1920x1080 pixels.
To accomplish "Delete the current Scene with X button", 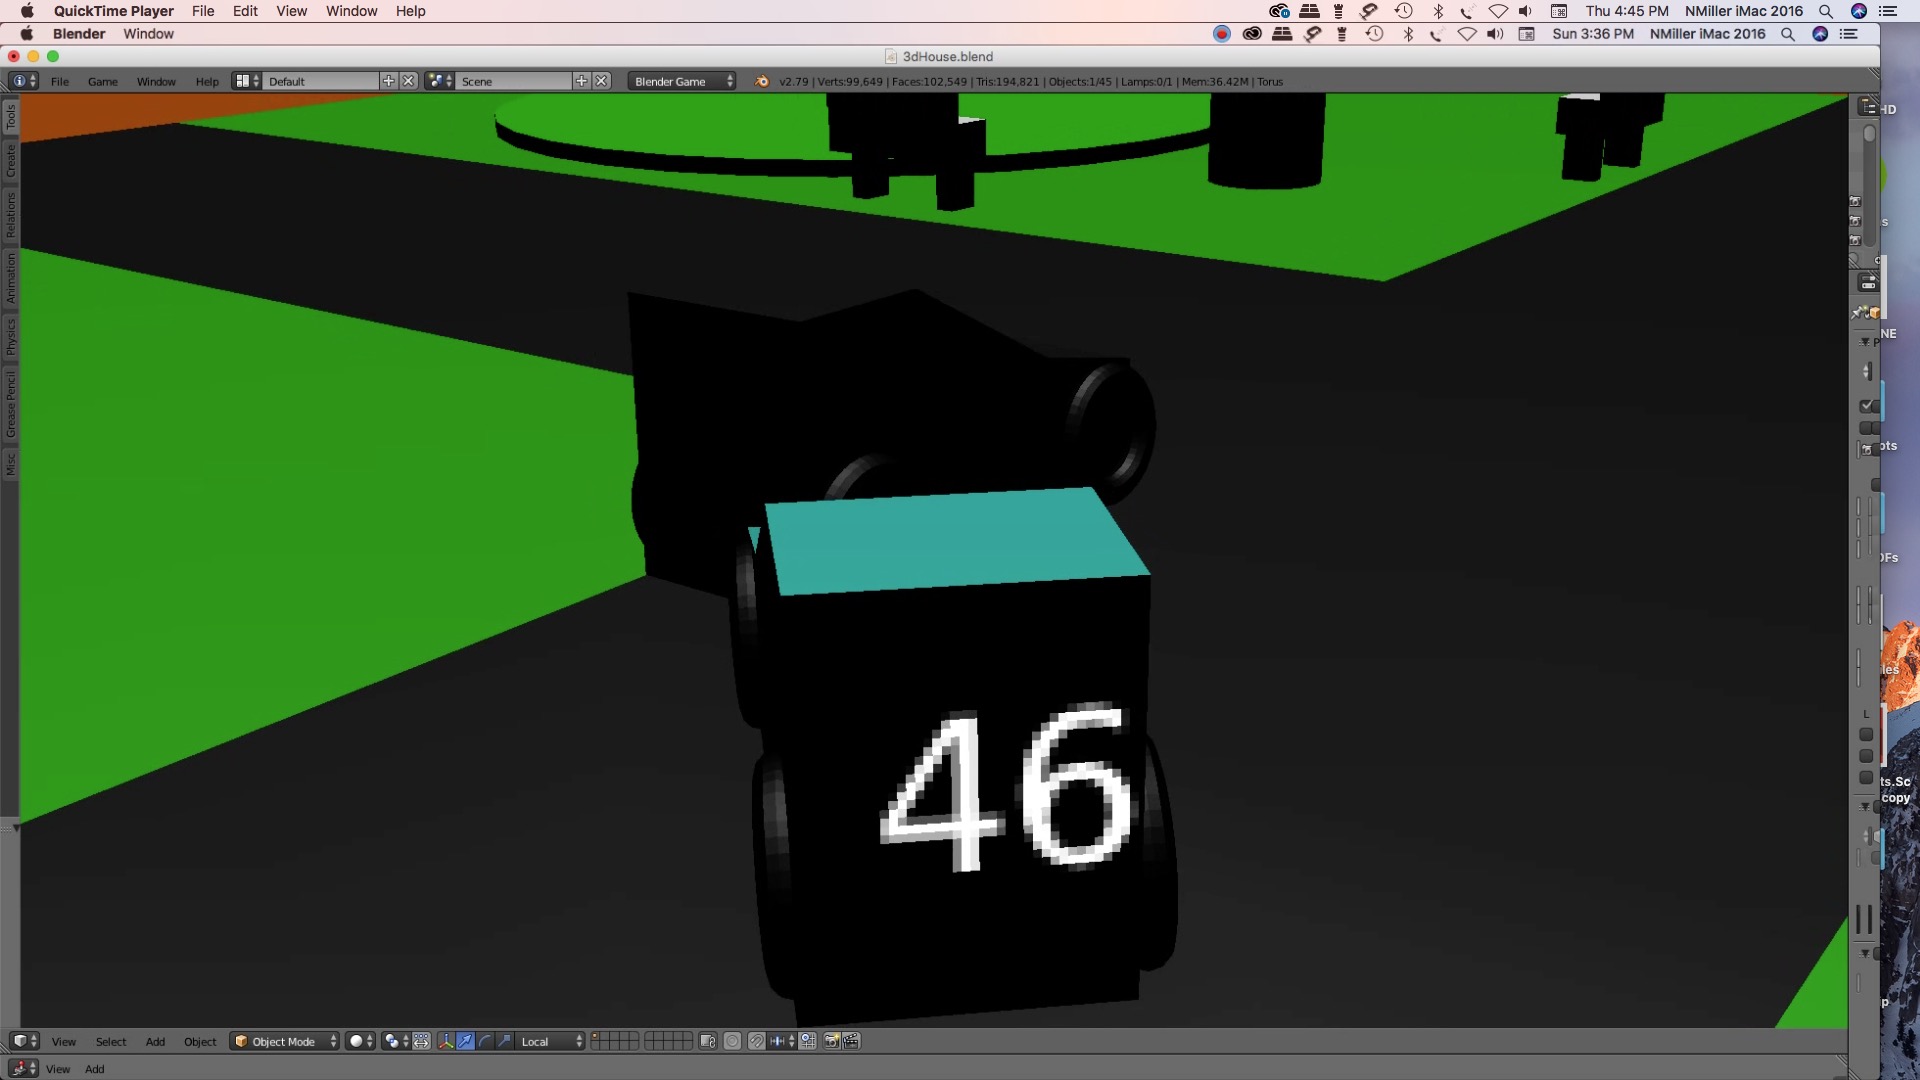I will click(601, 81).
